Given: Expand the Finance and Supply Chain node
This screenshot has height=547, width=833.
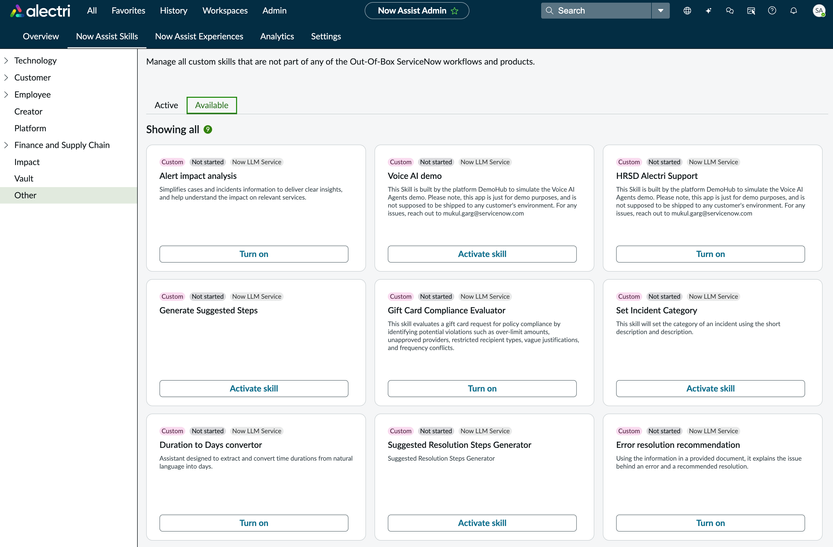Looking at the screenshot, I should [6, 145].
